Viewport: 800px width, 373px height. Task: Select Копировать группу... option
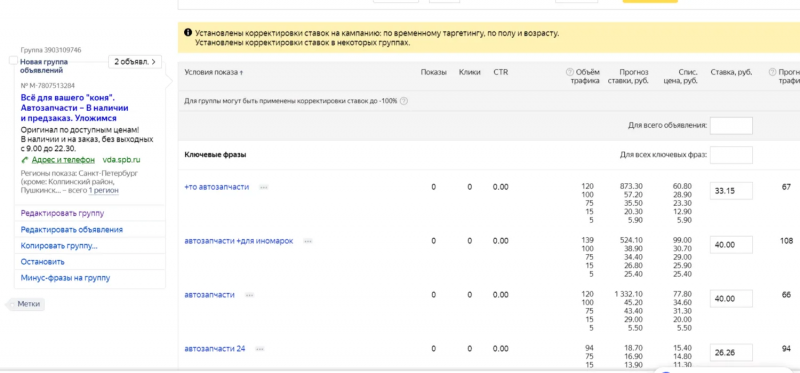click(59, 246)
